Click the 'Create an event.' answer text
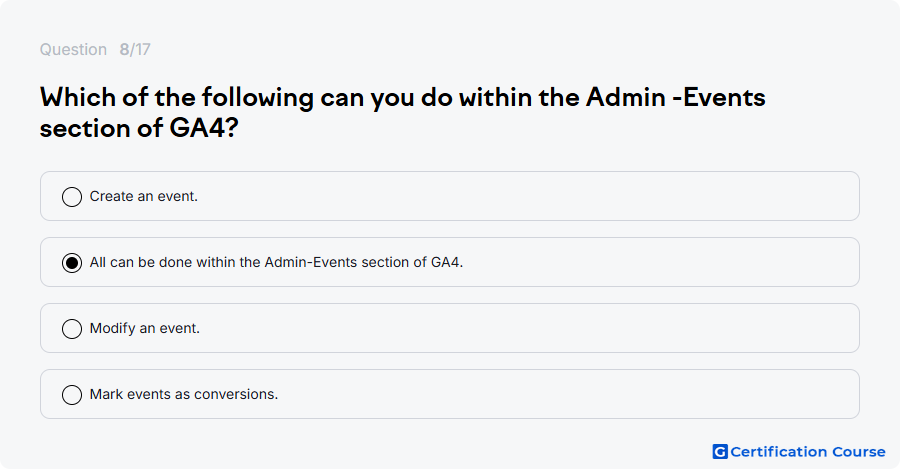900x469 pixels. pyautogui.click(x=143, y=196)
